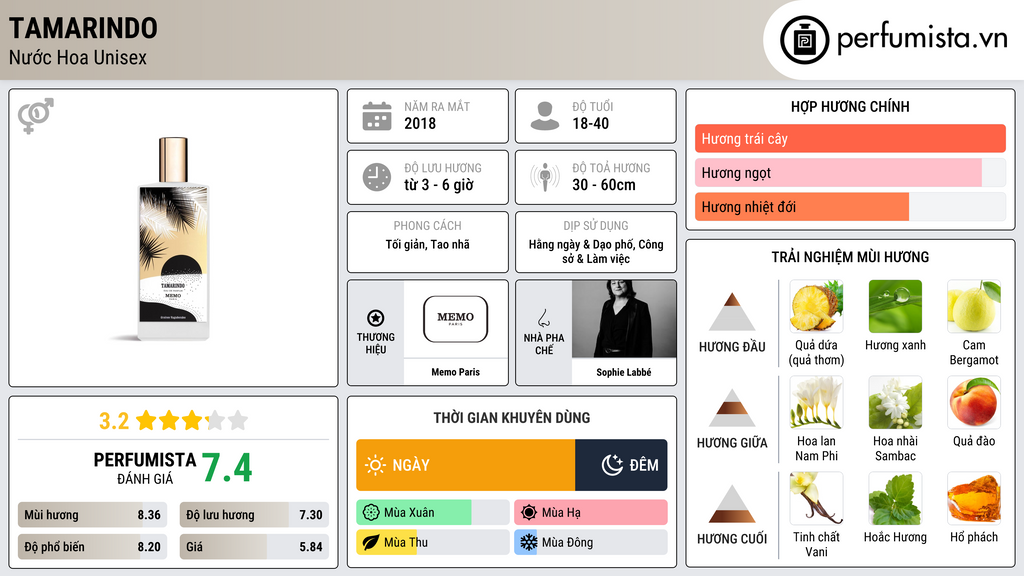The image size is (1024, 576).
Task: Click the moon icon in the Đêm bar
Action: 612,465
